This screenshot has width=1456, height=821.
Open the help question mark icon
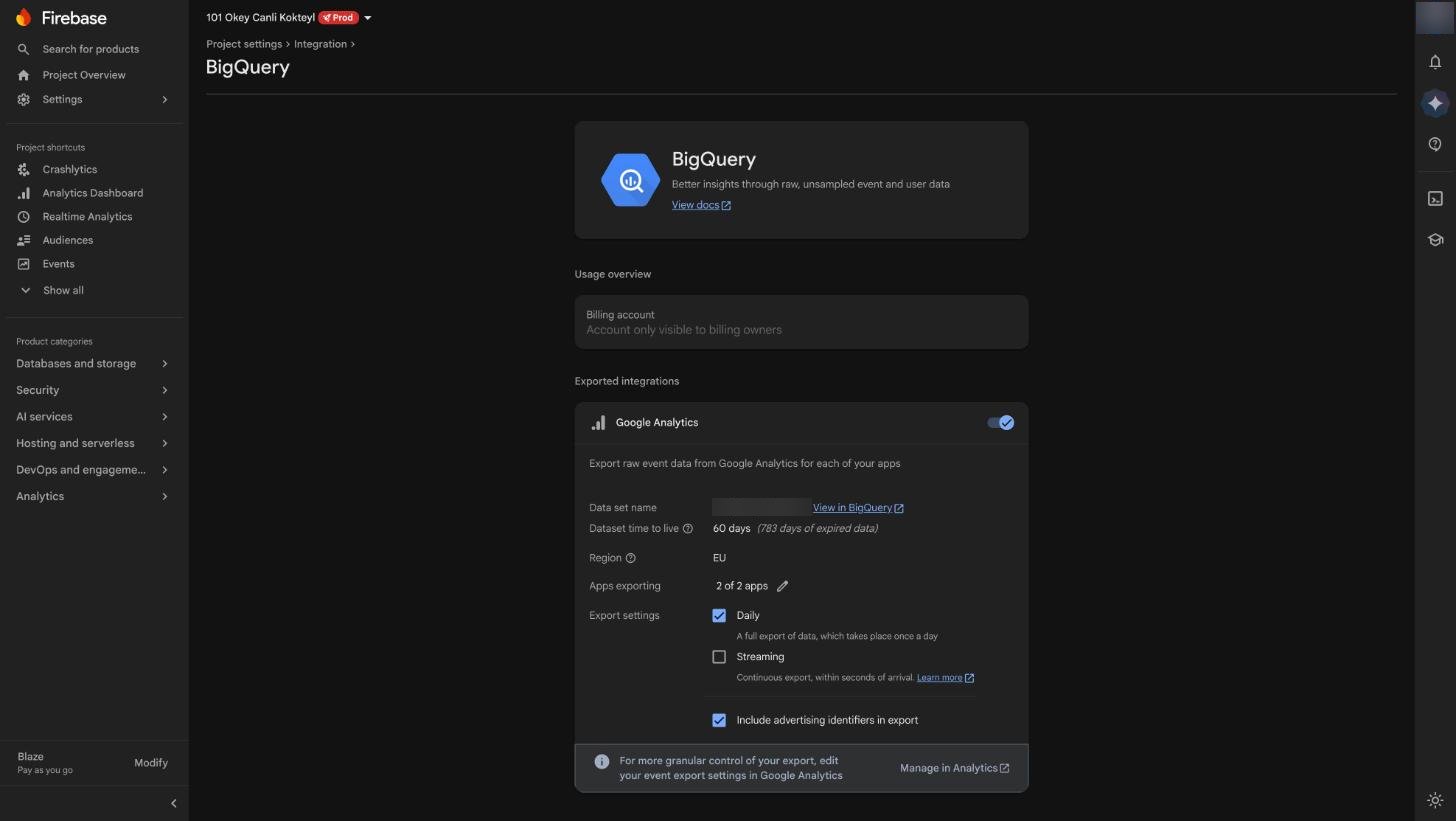pos(1435,144)
